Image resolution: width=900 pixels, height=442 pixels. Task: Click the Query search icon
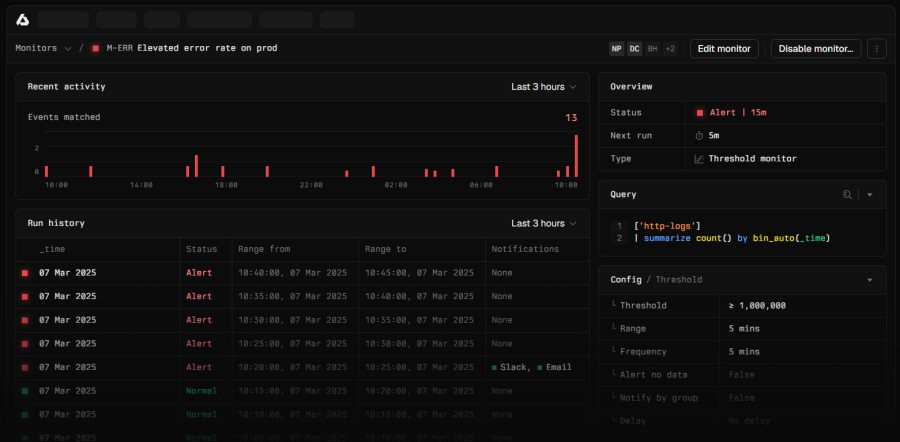847,195
